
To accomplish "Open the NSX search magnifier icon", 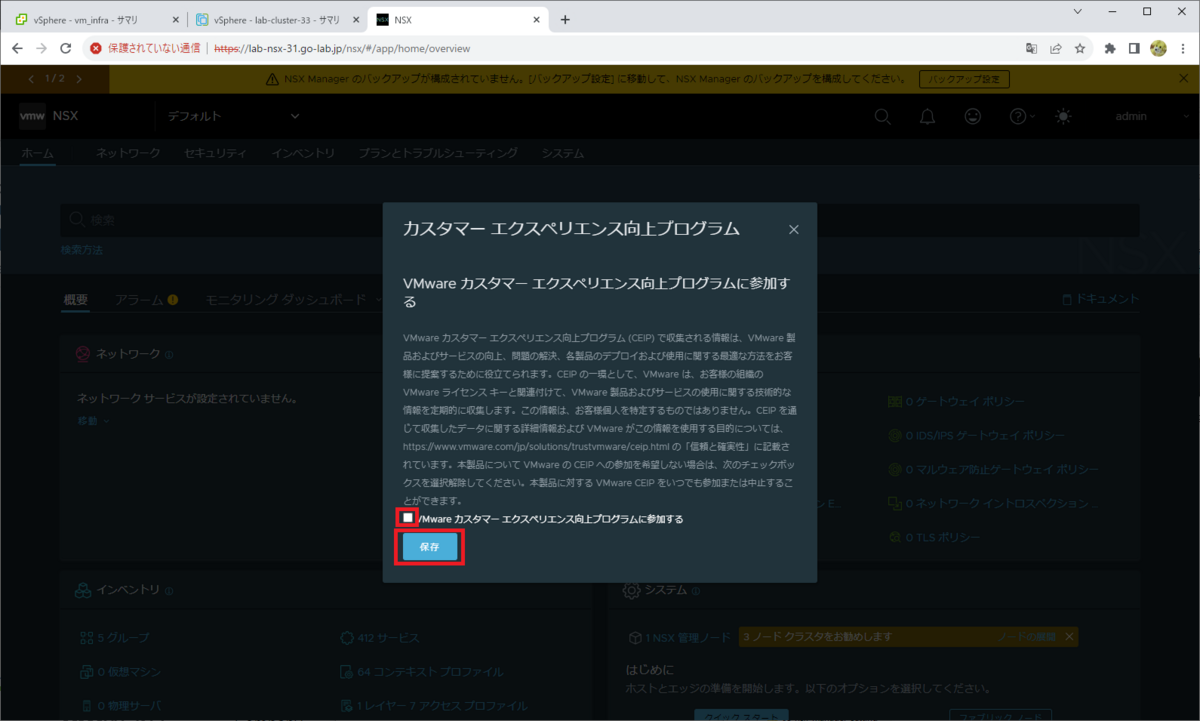I will (x=882, y=116).
